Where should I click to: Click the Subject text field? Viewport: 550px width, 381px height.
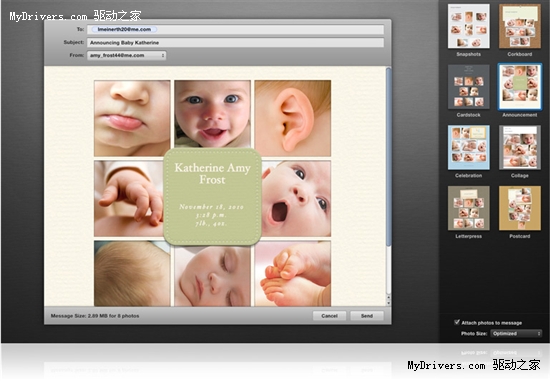tap(235, 42)
